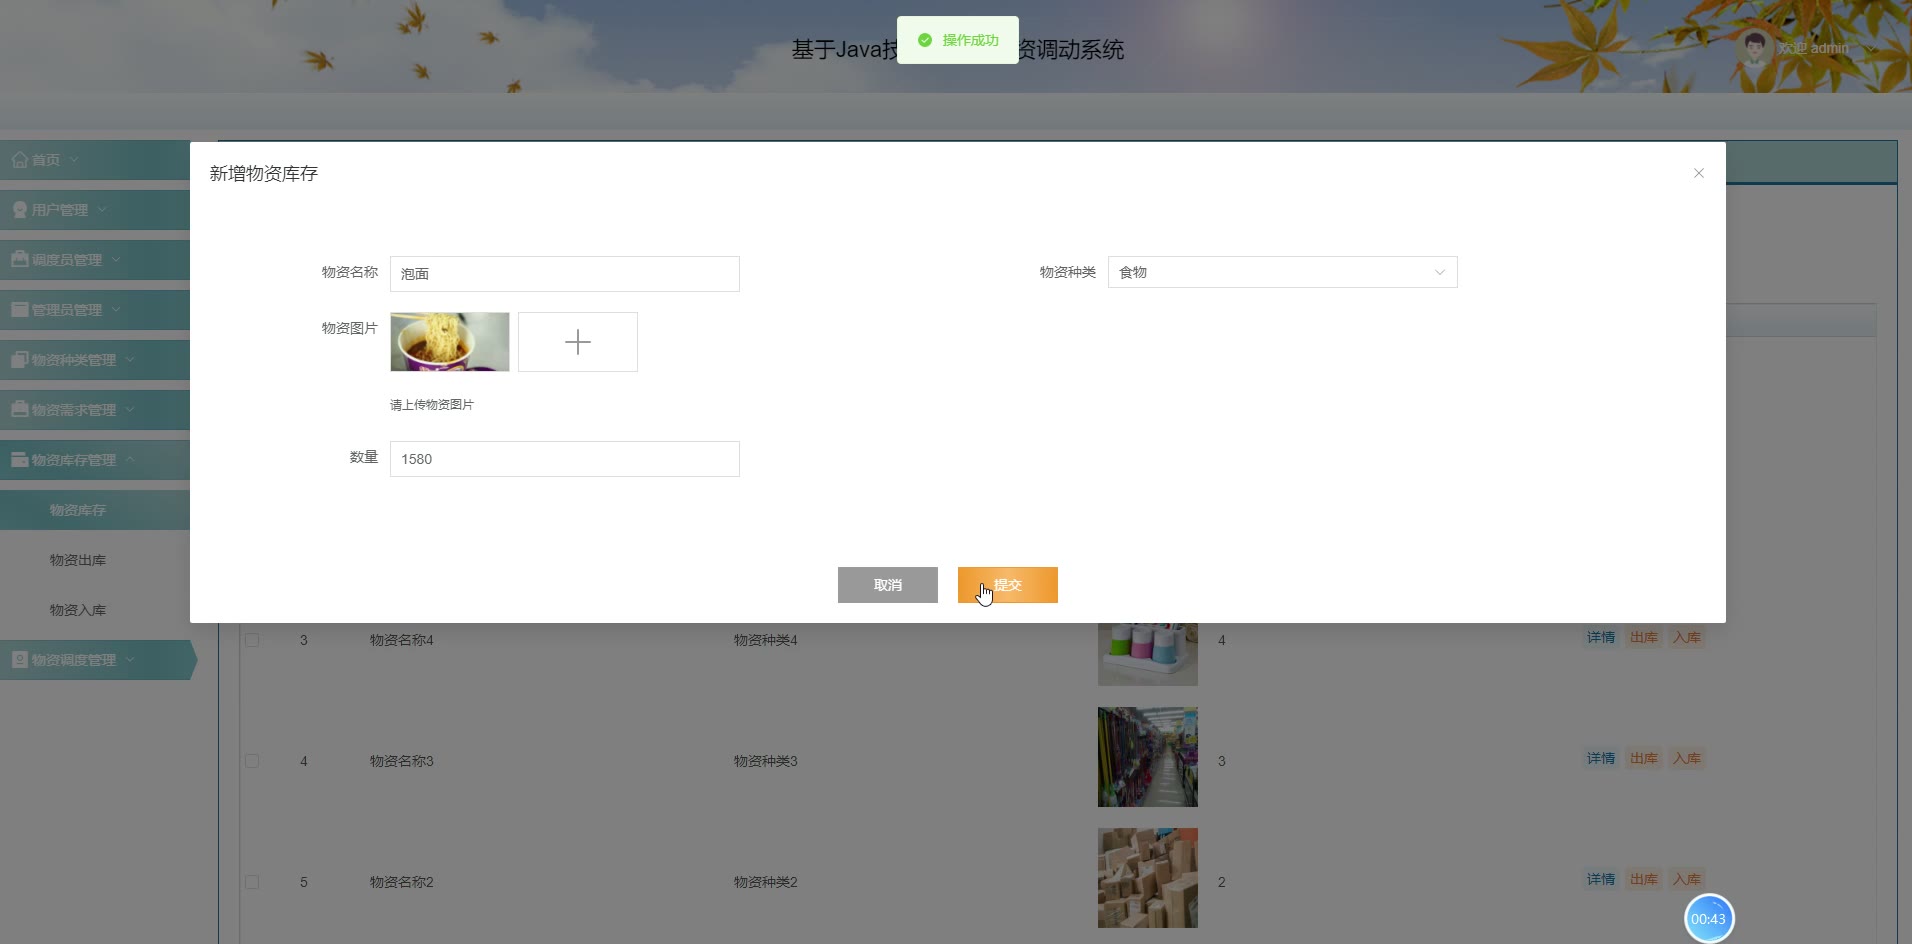Click the briefcase icon beside 调度员管理
The width and height of the screenshot is (1912, 944).
(x=20, y=259)
